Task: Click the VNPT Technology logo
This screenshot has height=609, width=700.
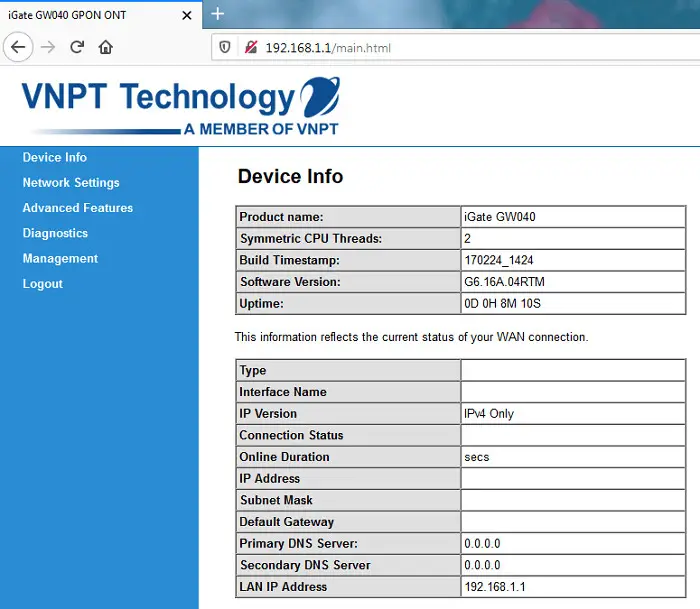Action: (x=181, y=107)
